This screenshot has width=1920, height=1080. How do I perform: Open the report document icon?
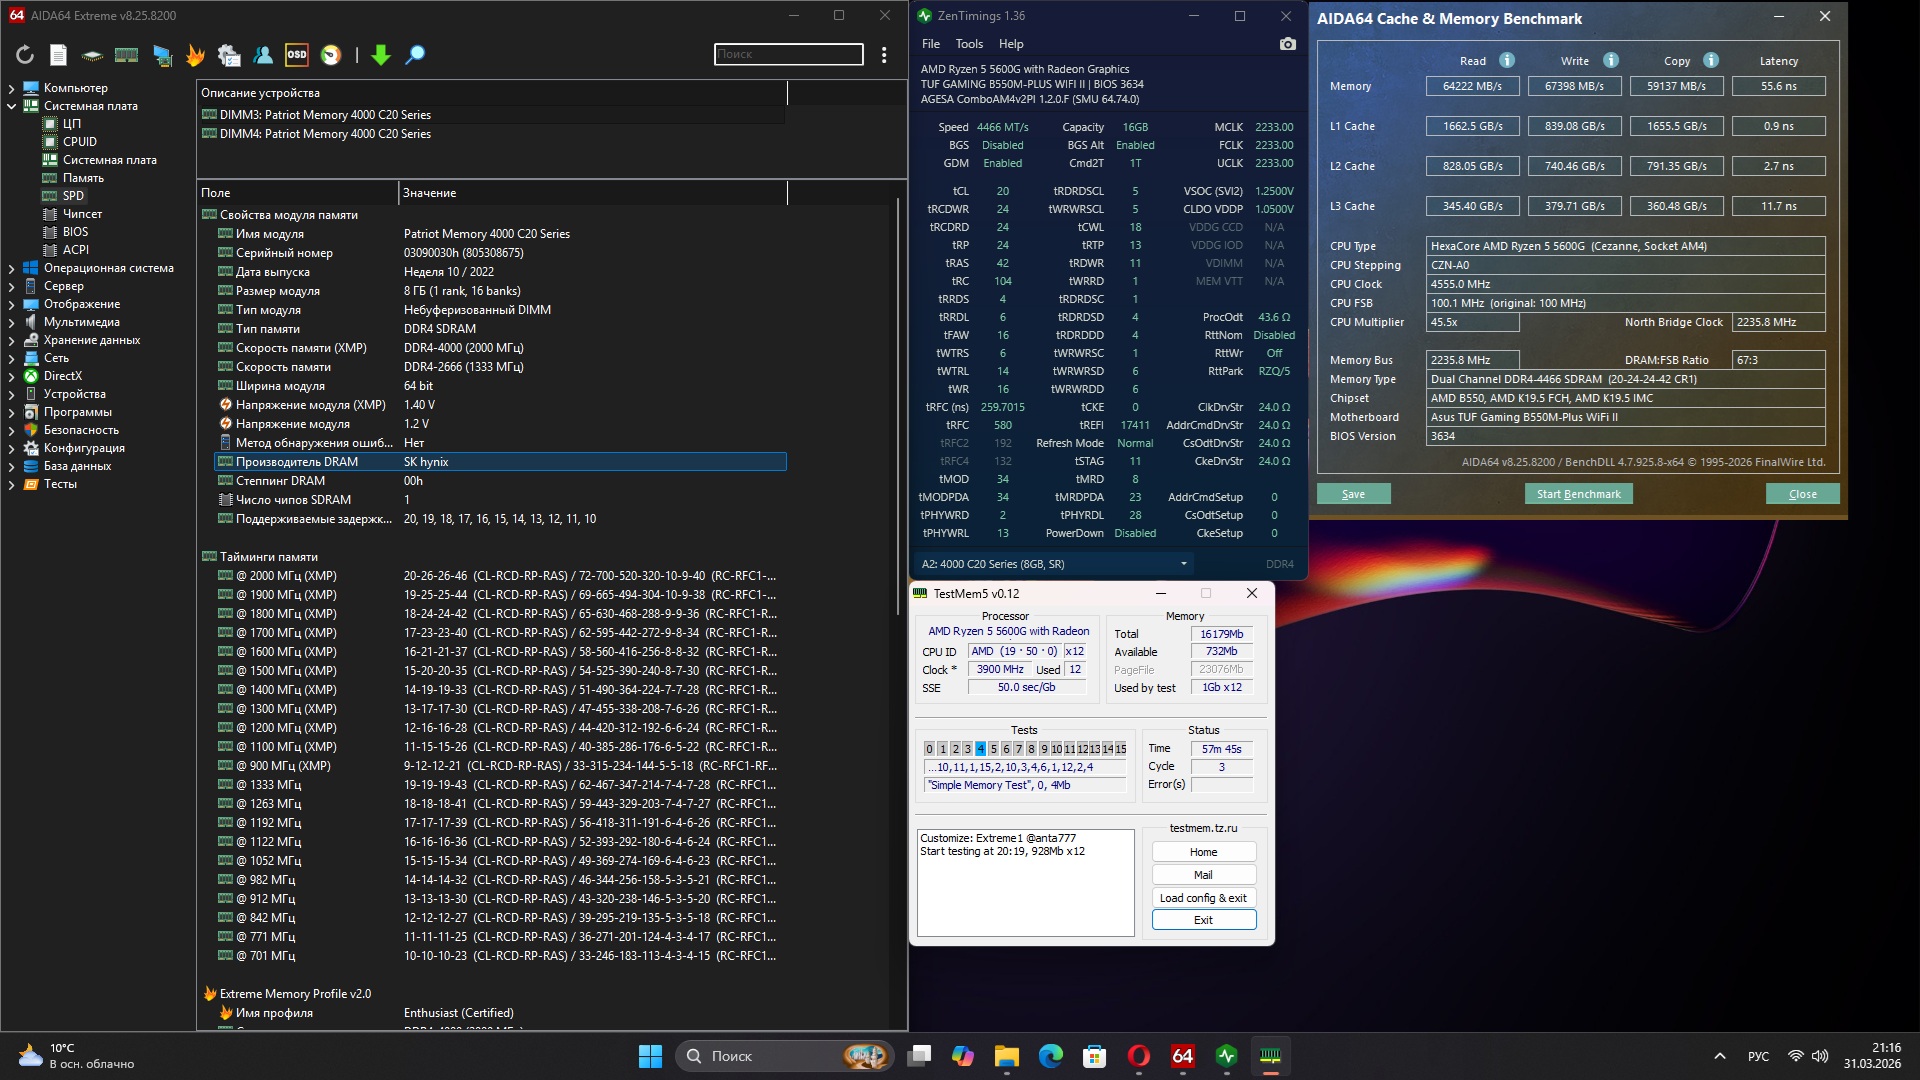pyautogui.click(x=59, y=55)
